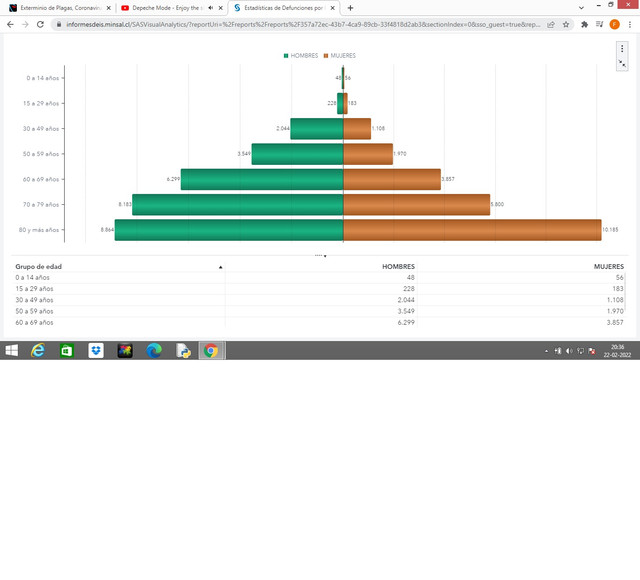Click the lock icon in address bar
The image size is (640, 580).
[x=59, y=24]
